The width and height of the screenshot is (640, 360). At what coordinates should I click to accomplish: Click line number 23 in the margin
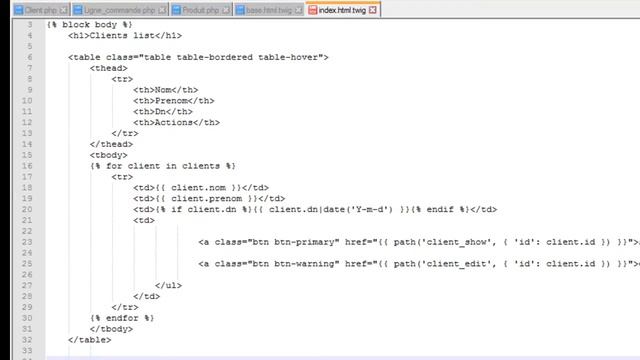[x=27, y=242]
